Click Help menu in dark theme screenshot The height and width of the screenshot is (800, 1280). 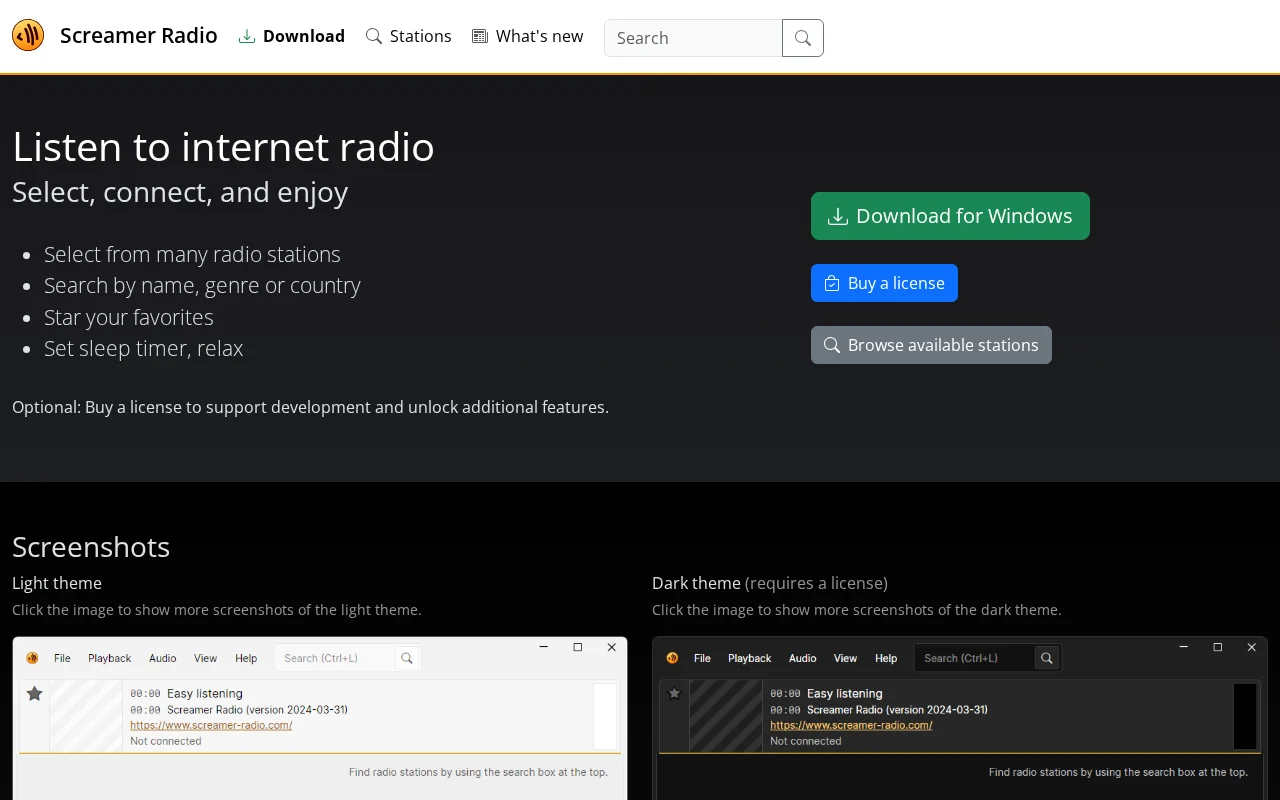tap(886, 658)
